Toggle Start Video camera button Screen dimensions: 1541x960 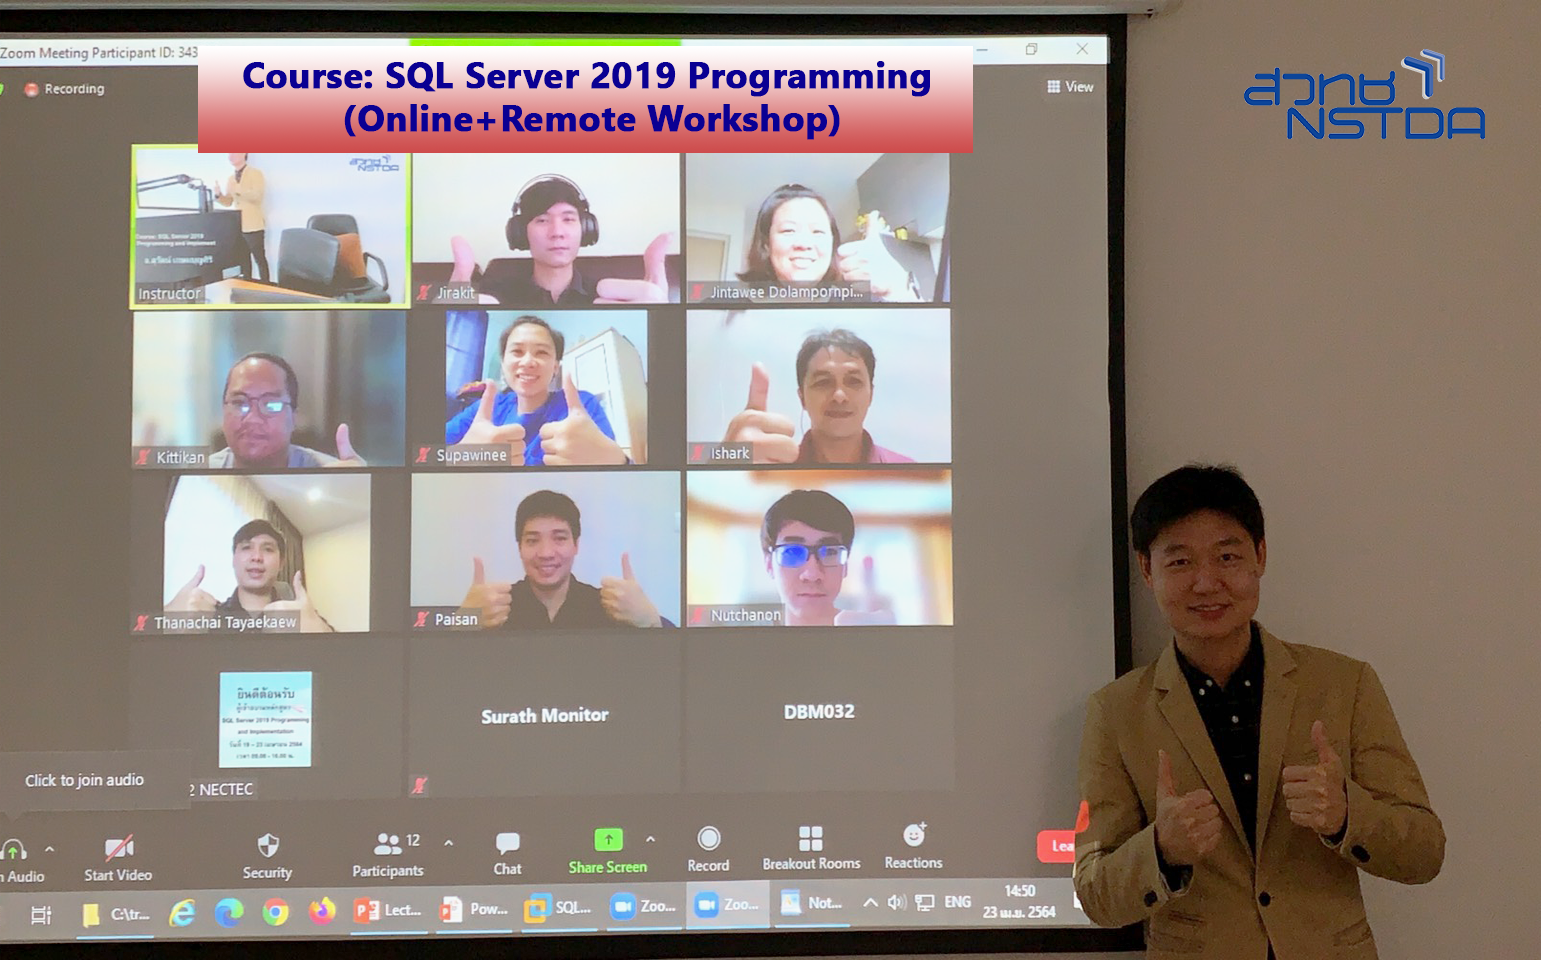point(118,858)
